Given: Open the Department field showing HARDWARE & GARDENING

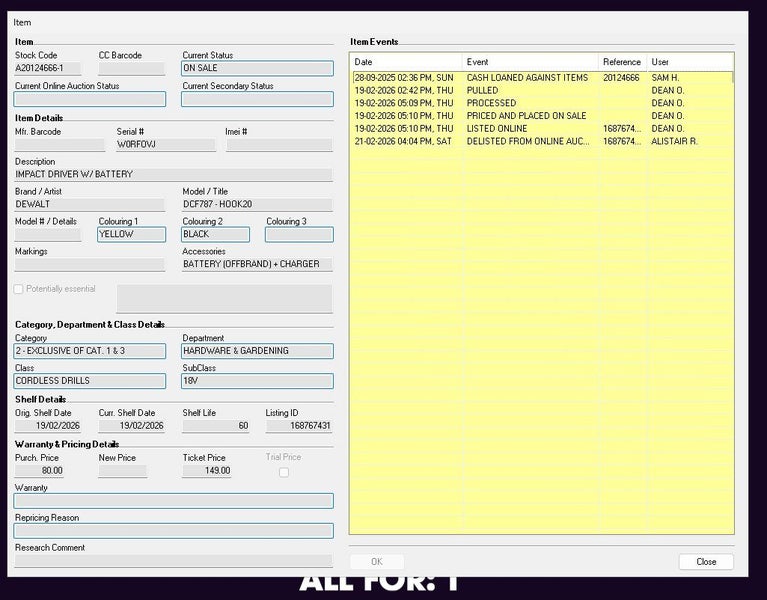Looking at the screenshot, I should pyautogui.click(x=257, y=352).
